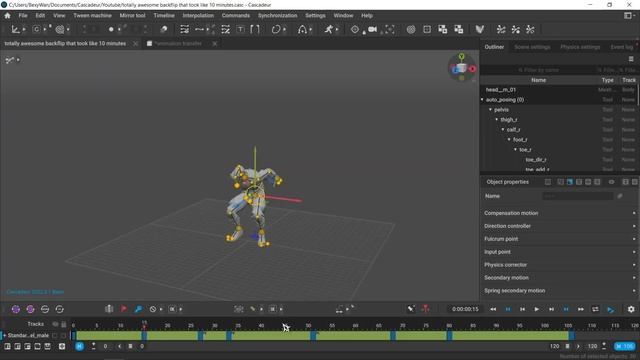Open timeline settings gear icon
Image resolution: width=640 pixels, height=360 pixels.
pyautogui.click(x=631, y=309)
